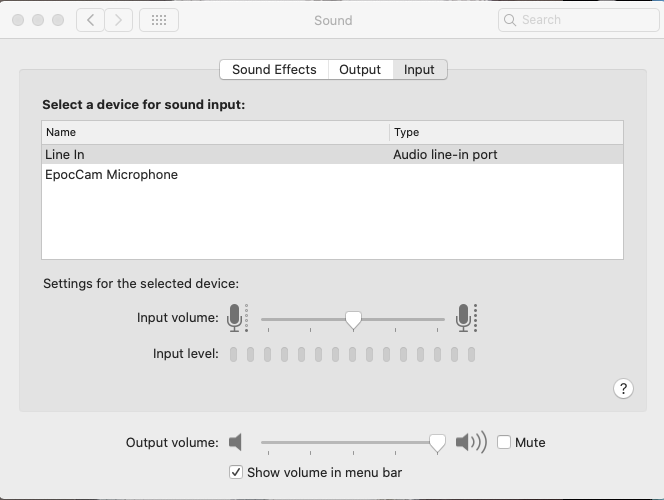Select EpocCam Microphone input device

[x=332, y=174]
